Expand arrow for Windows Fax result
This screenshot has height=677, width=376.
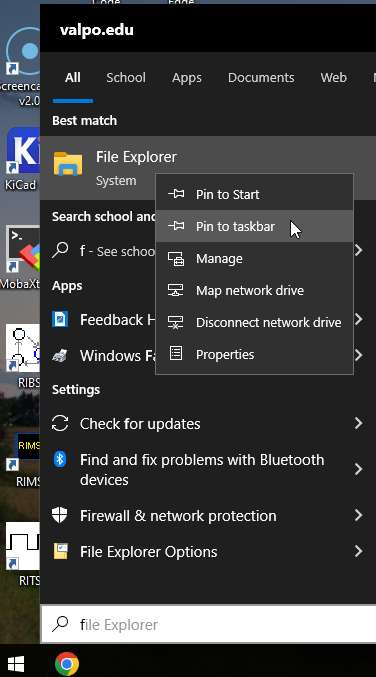click(x=358, y=355)
